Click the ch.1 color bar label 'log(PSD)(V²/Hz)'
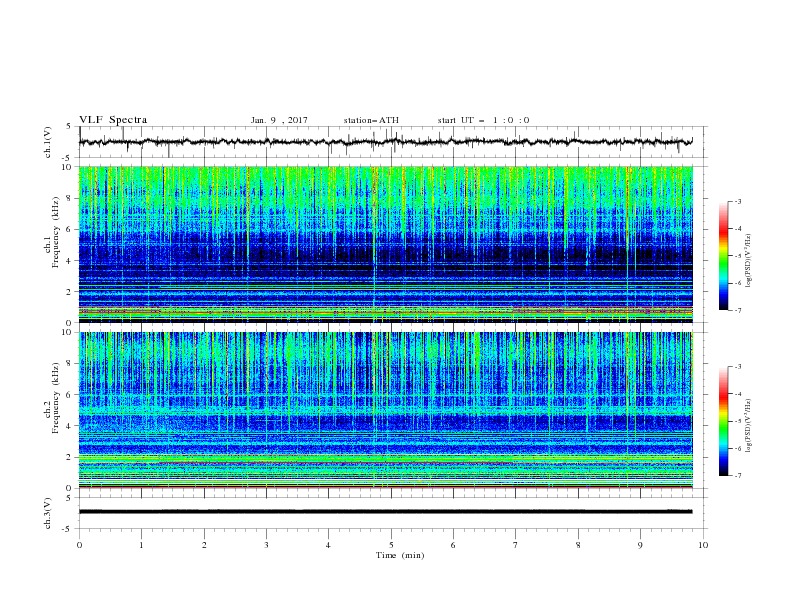Viewport: 792px width, 612px height. point(748,261)
